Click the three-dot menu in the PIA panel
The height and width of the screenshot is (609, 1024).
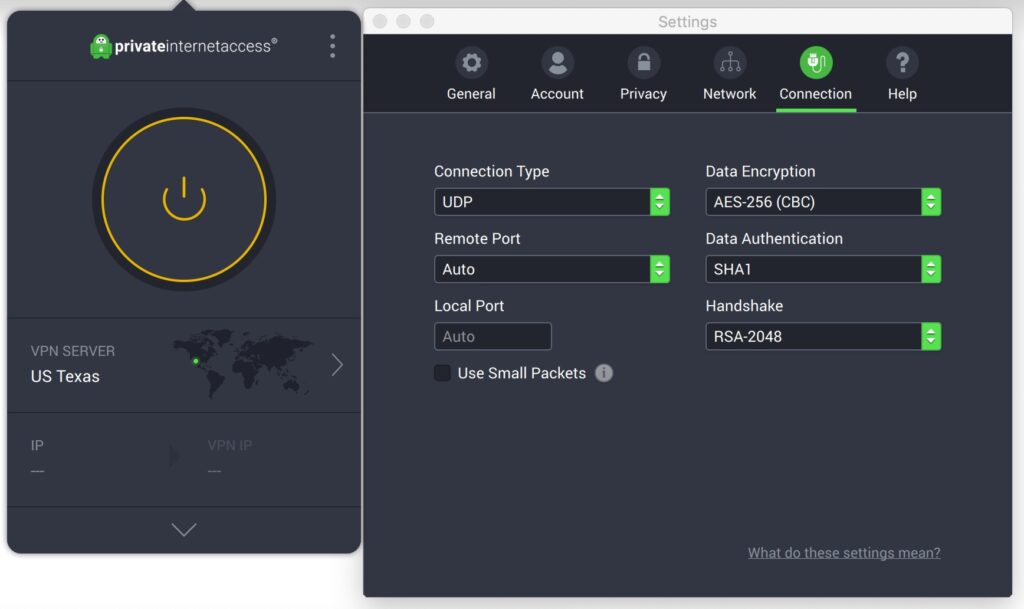(x=332, y=46)
